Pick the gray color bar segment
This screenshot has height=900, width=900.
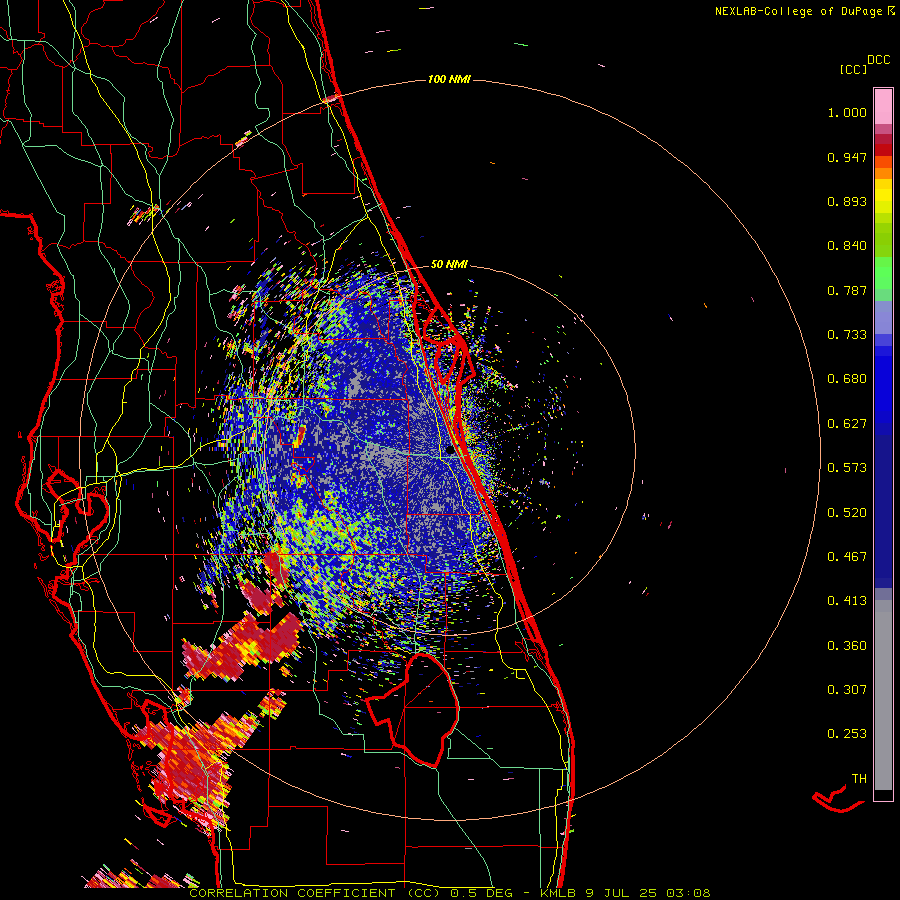click(883, 695)
